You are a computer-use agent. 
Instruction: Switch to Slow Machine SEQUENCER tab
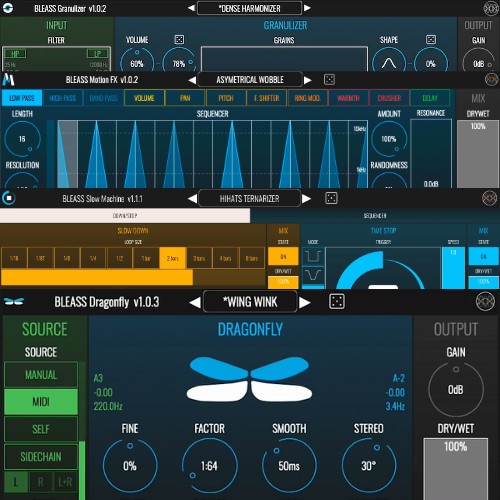[x=375, y=216]
